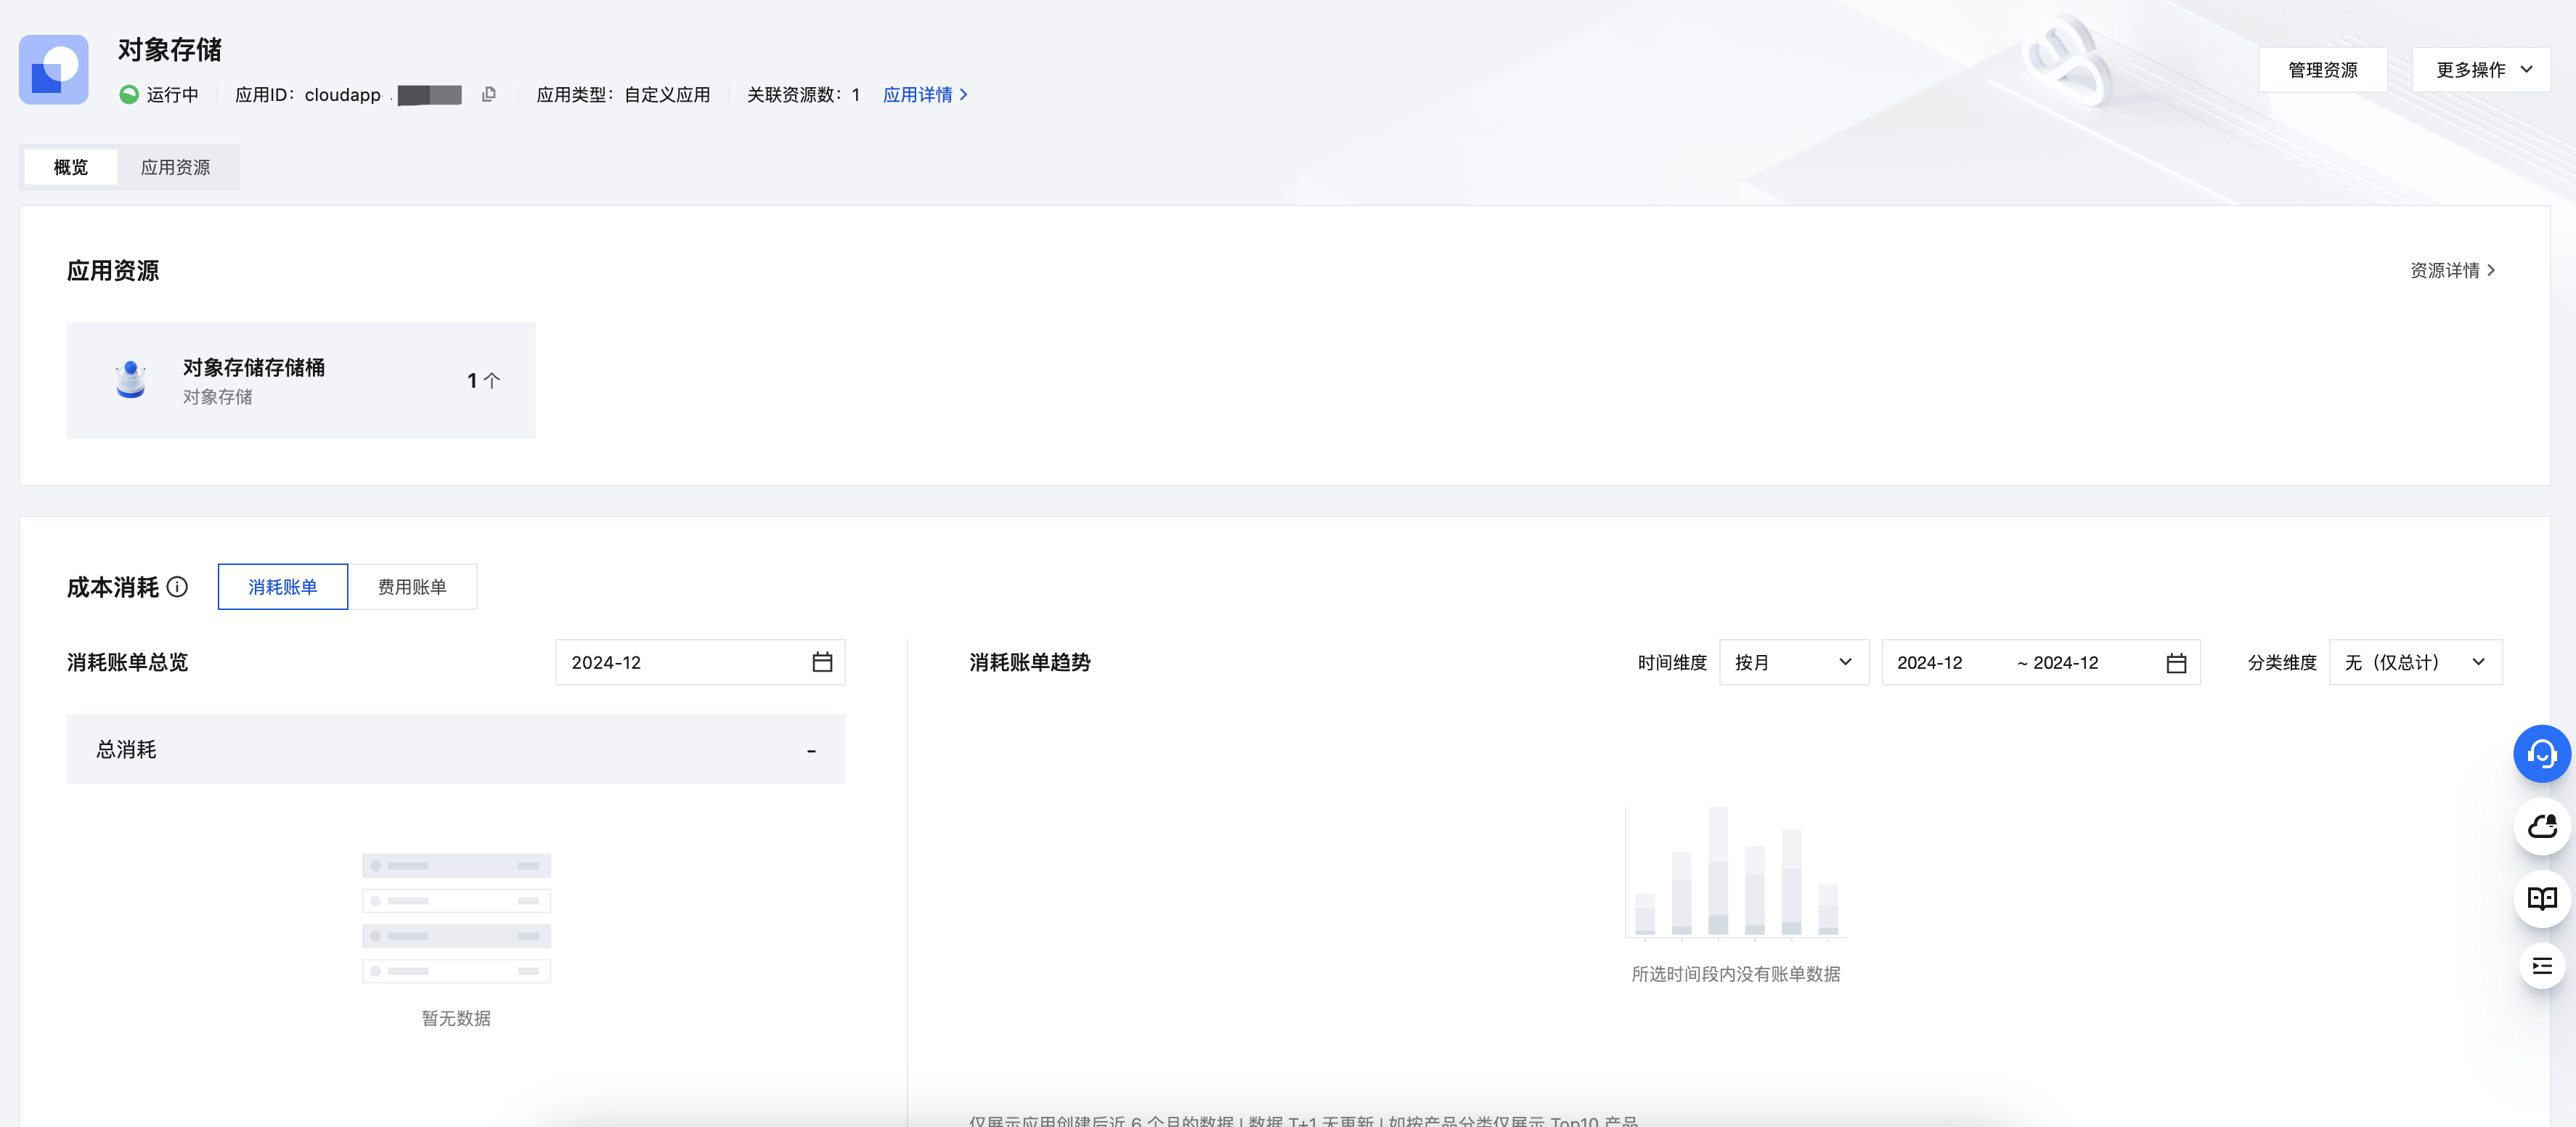This screenshot has height=1127, width=2576.
Task: Expand the 更多操作 dropdown
Action: (2480, 70)
